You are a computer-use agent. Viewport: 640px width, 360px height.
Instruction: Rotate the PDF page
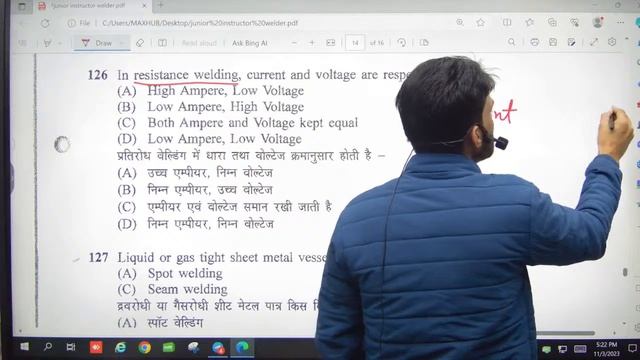tap(402, 43)
